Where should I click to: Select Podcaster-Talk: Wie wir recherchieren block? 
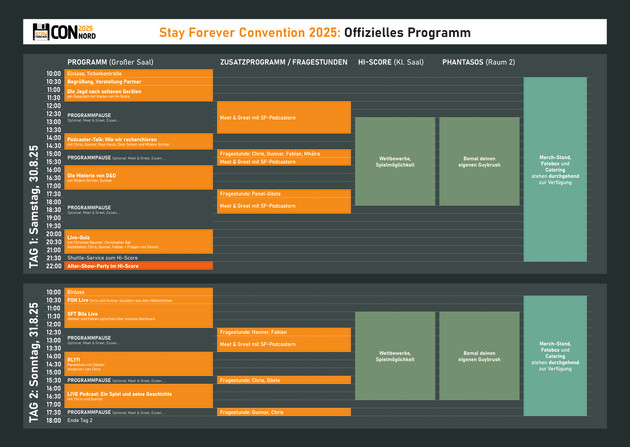tap(139, 141)
